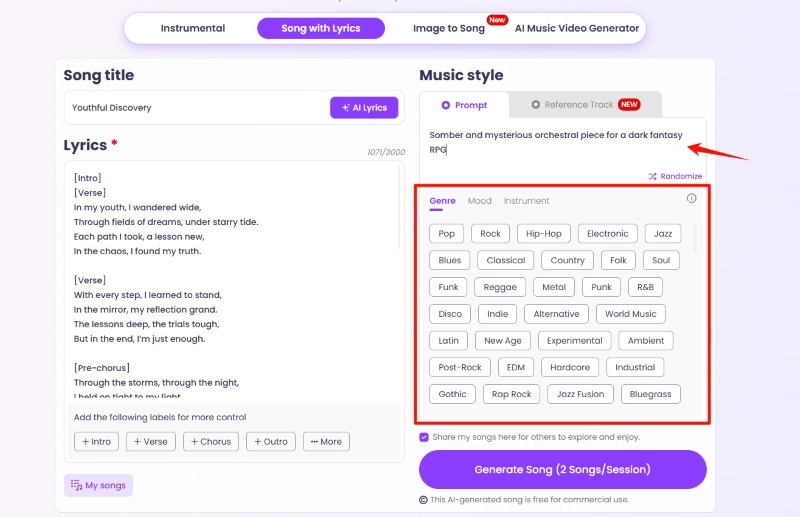This screenshot has width=800, height=517.
Task: Choose Gothic genre tag
Action: point(452,394)
